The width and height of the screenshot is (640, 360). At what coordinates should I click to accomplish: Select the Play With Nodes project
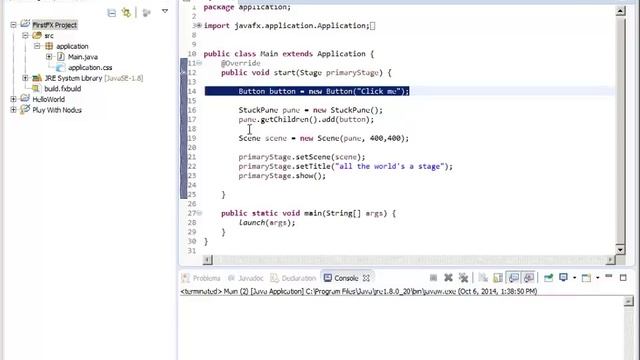coord(57,110)
